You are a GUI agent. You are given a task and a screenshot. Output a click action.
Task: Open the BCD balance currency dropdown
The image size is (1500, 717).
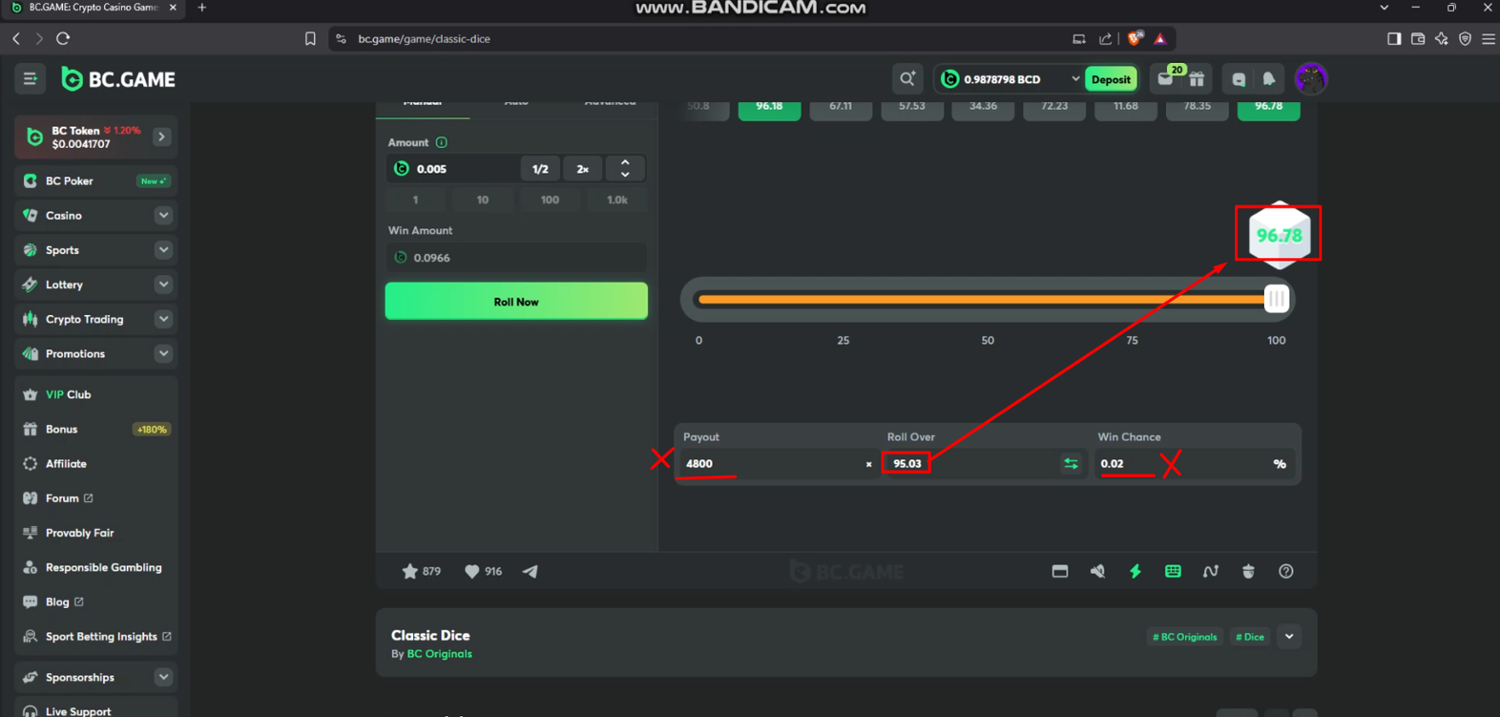(1075, 79)
